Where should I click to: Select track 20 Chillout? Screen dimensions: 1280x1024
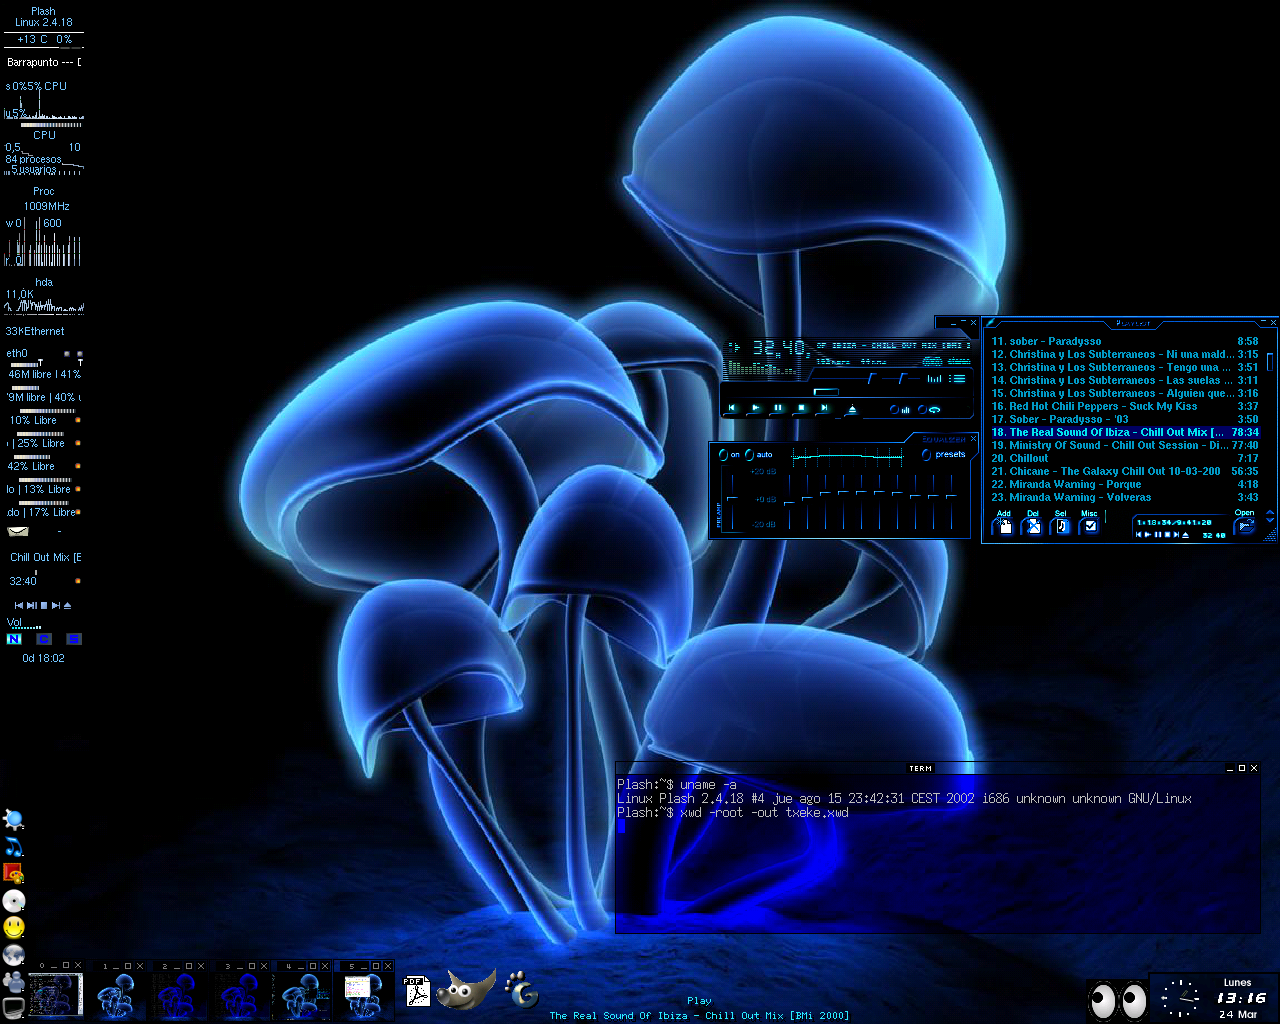[1125, 458]
